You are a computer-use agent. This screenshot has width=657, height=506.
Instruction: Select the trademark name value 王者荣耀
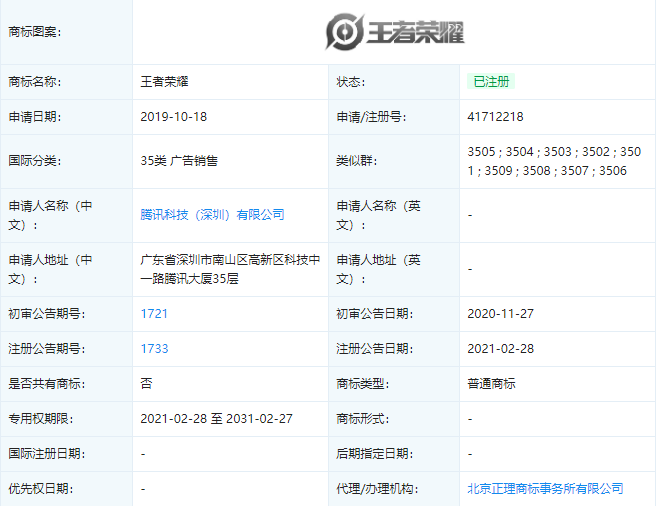[164, 82]
